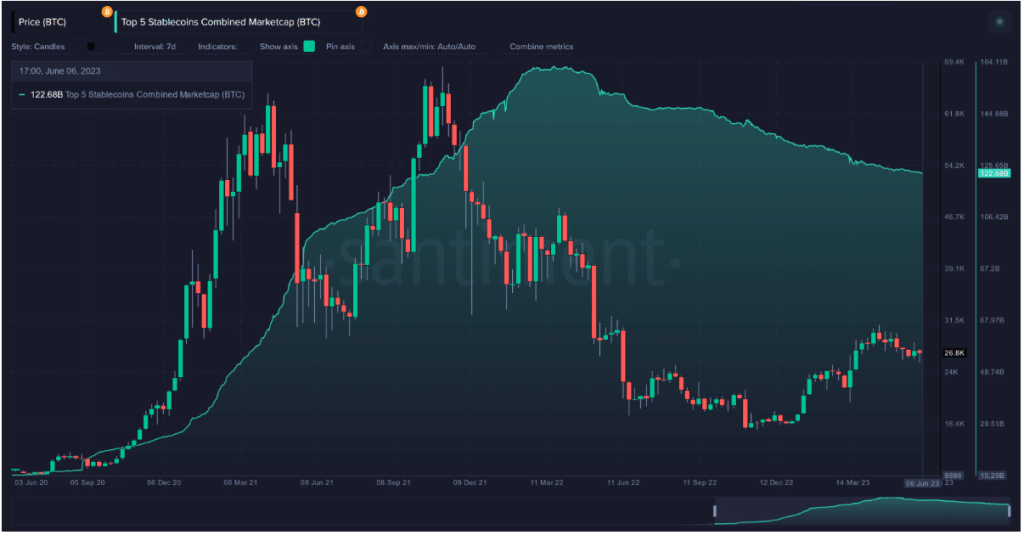Viewport: 1024px width, 535px height.
Task: Click the 26.8K price label on axis
Action: (954, 353)
